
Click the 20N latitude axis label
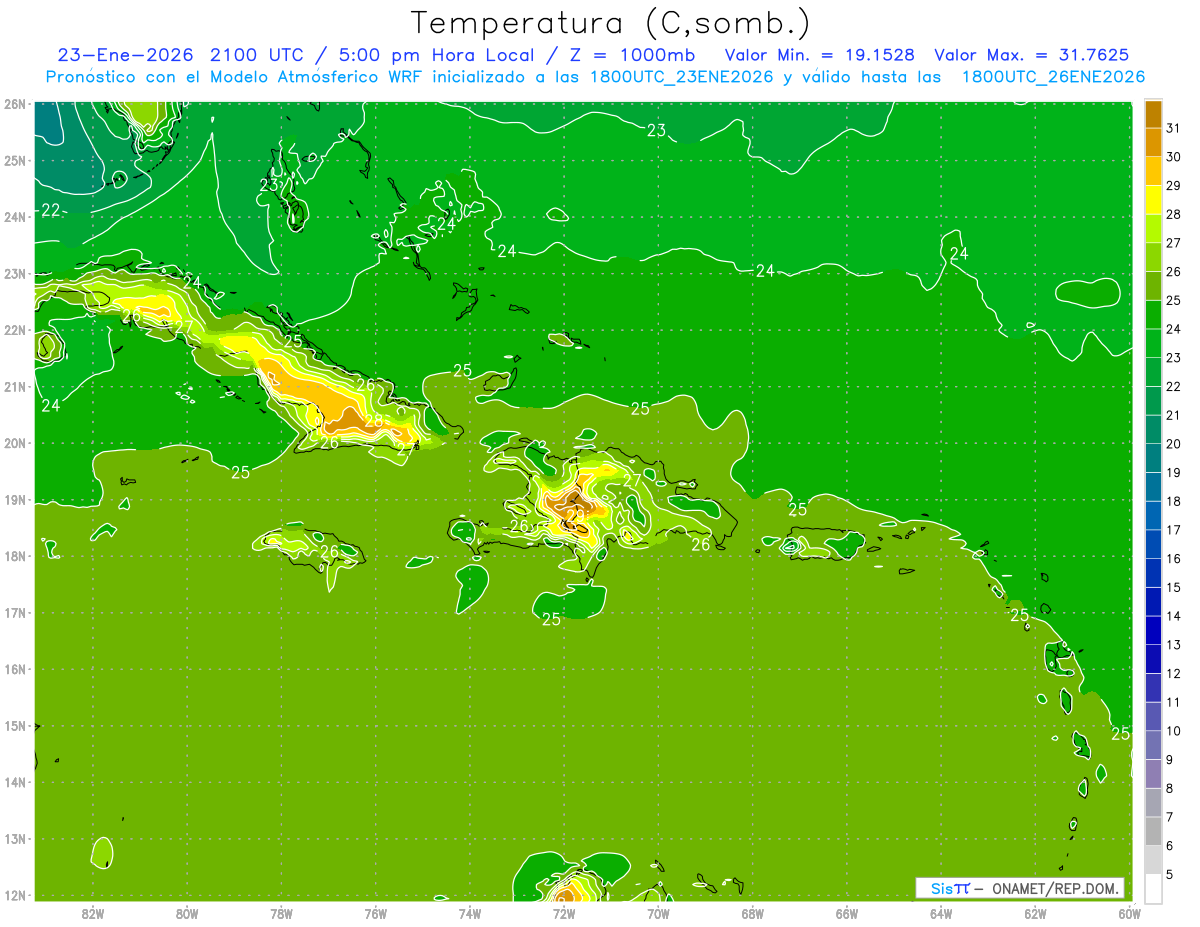coord(15,443)
